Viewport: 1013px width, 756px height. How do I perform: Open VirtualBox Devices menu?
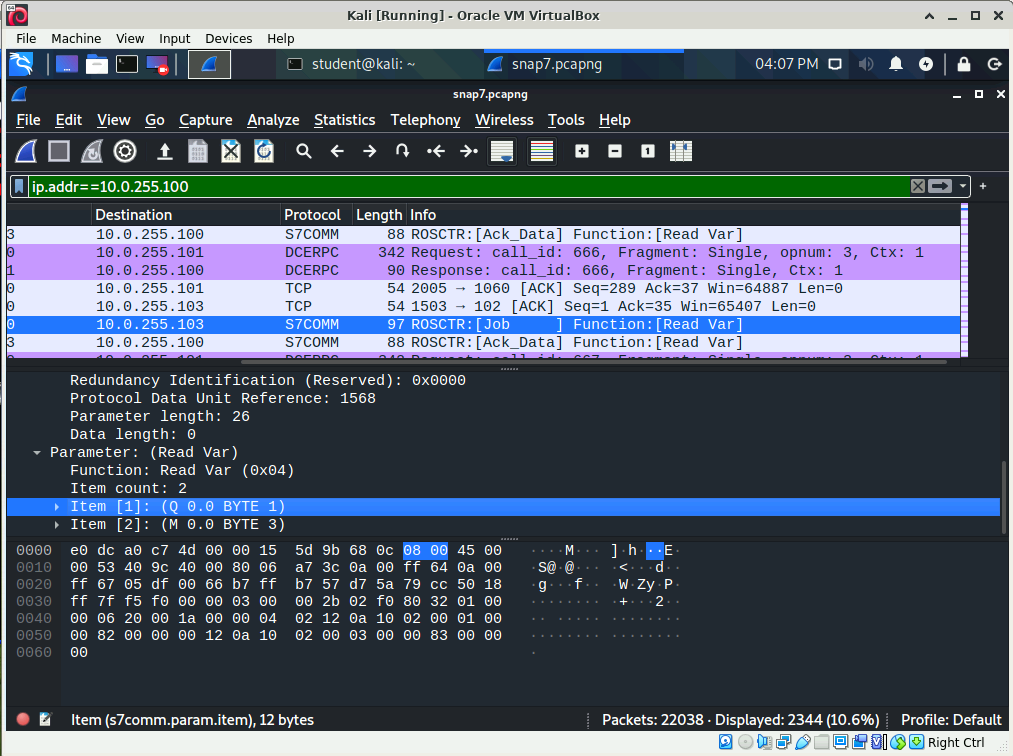coord(229,39)
